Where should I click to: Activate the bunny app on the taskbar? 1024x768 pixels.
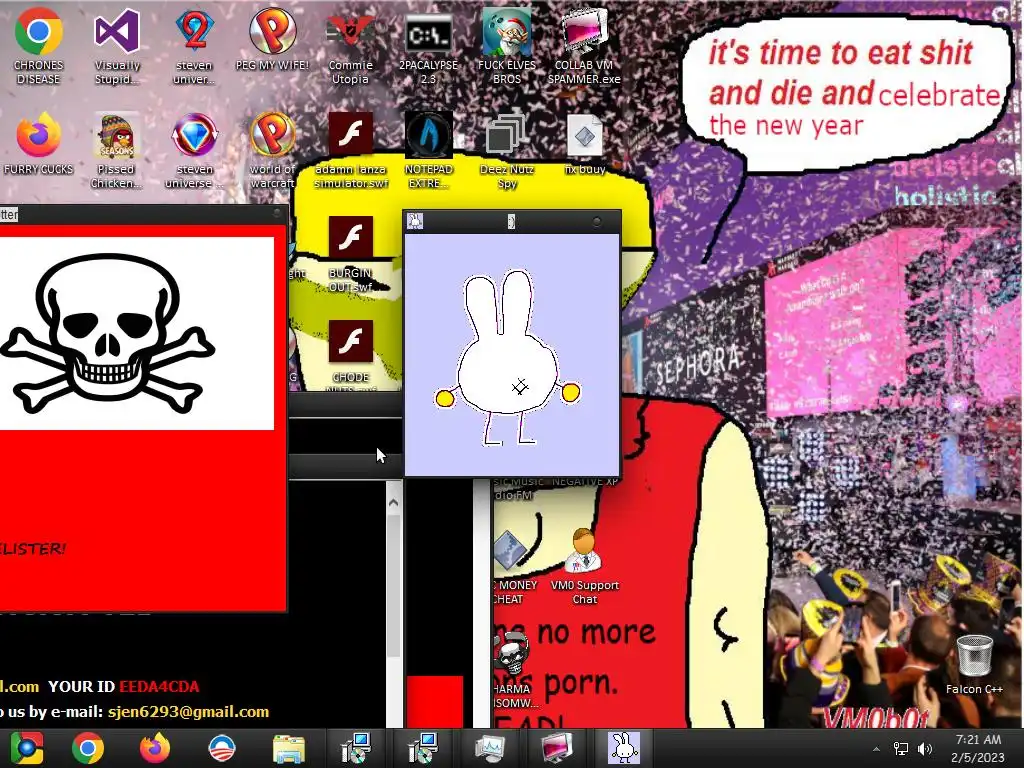624,748
